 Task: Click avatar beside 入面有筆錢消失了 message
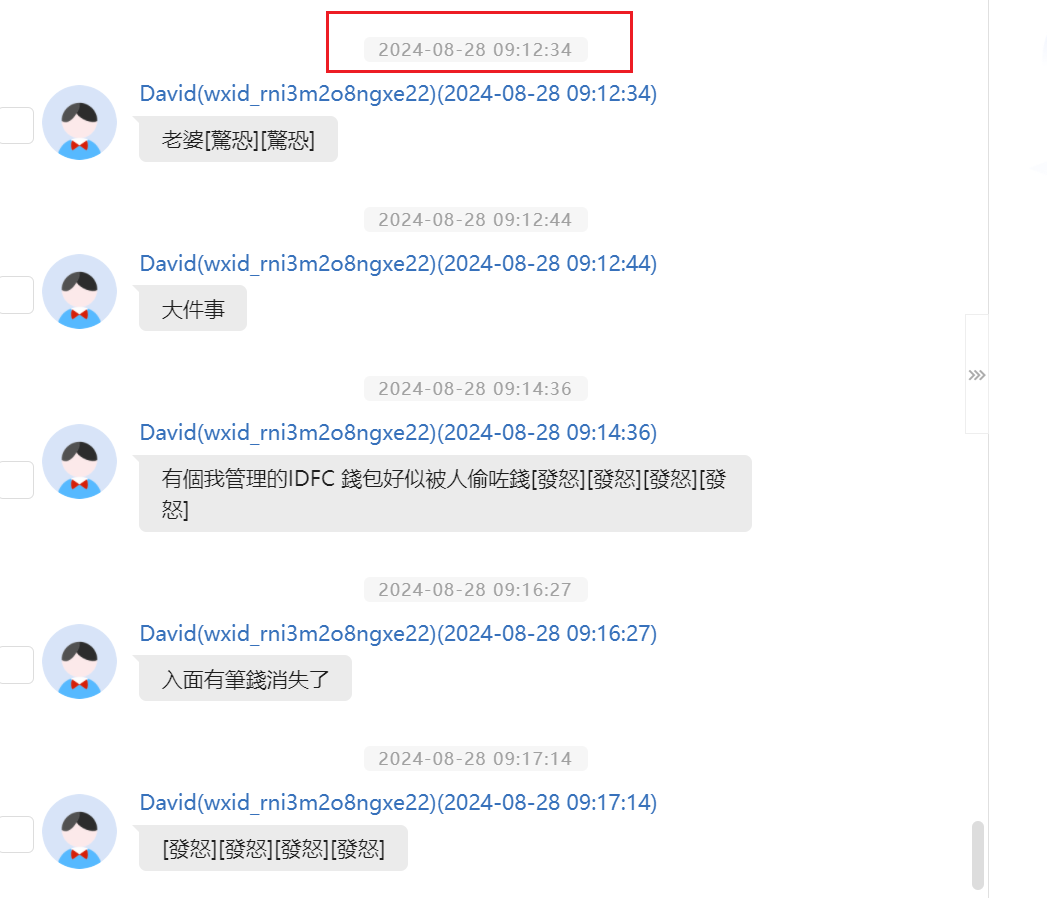[x=79, y=662]
